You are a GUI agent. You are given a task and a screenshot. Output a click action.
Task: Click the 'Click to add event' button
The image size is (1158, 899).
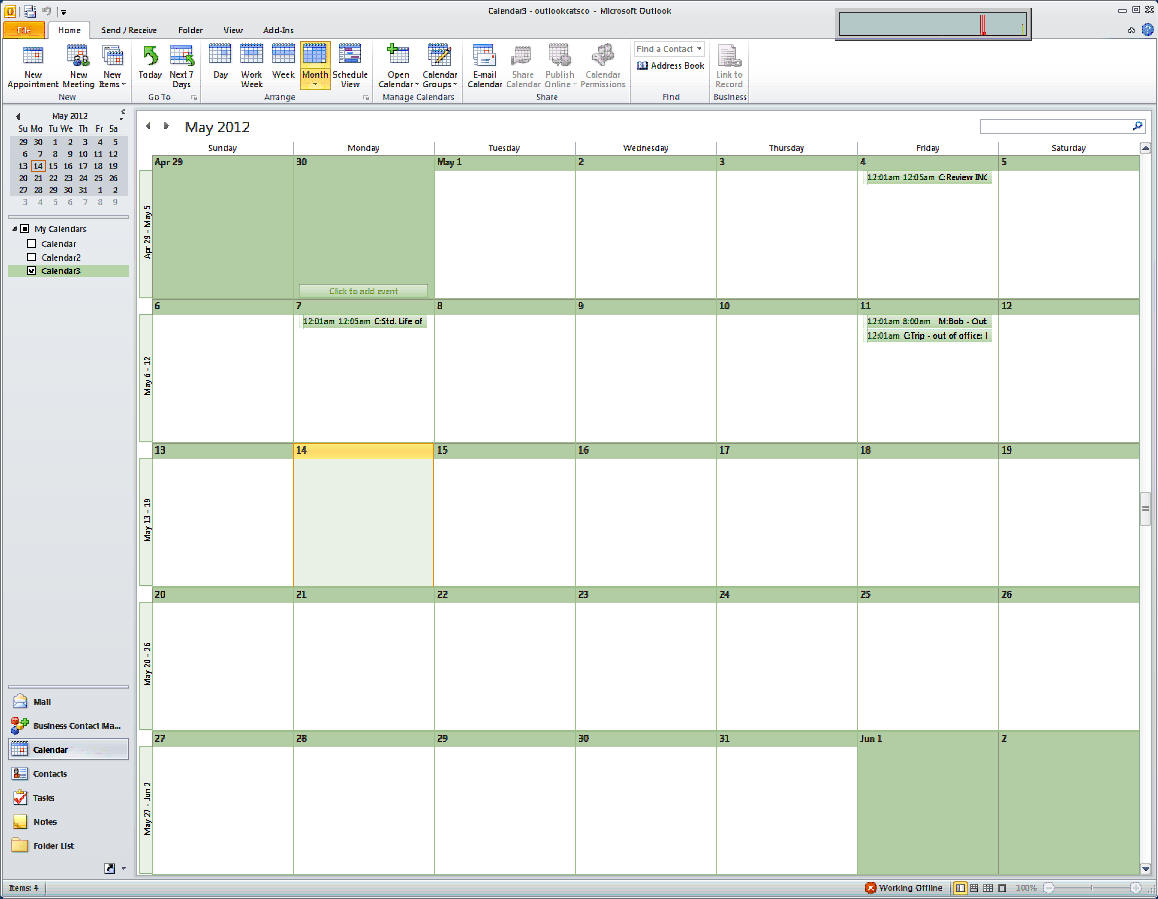pos(363,291)
